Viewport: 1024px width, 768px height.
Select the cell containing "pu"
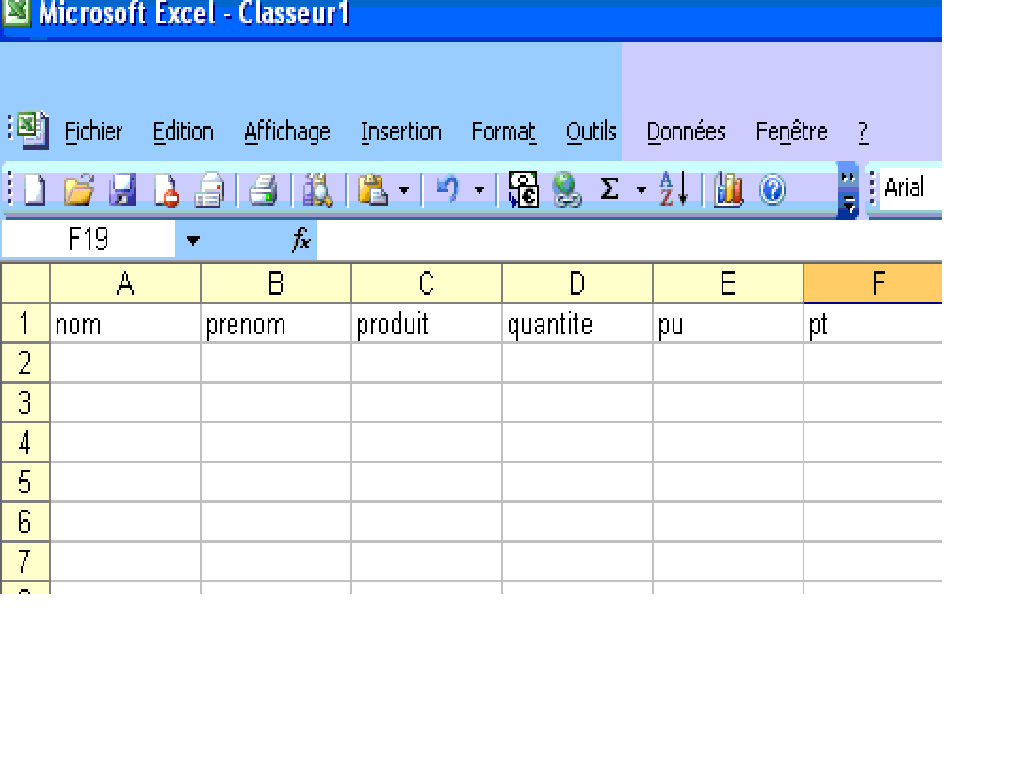tap(728, 323)
